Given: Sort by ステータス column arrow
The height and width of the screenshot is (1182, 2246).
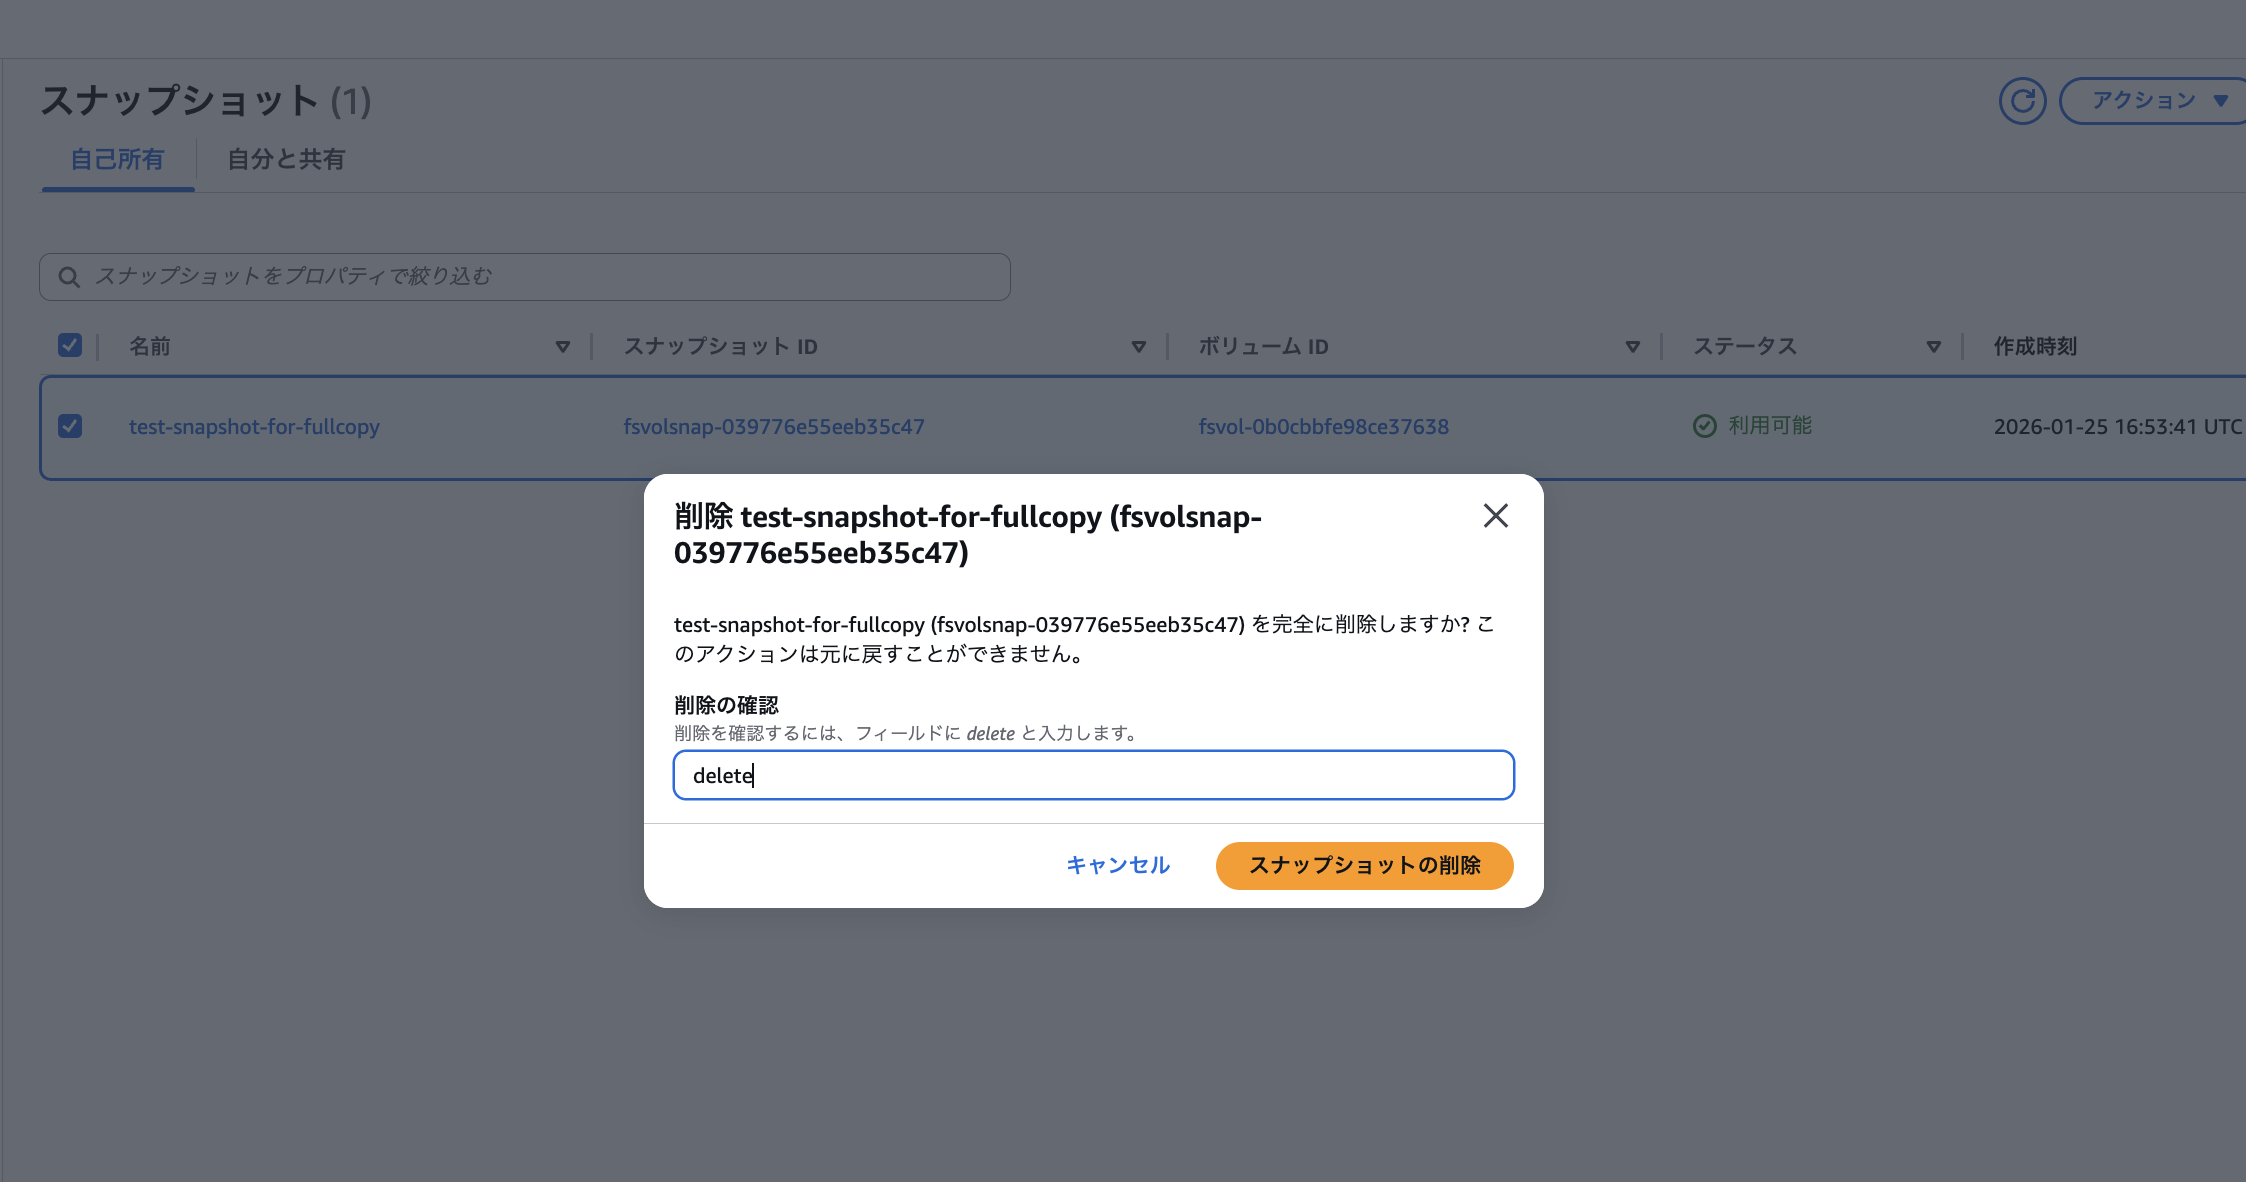Looking at the screenshot, I should pyautogui.click(x=1933, y=347).
